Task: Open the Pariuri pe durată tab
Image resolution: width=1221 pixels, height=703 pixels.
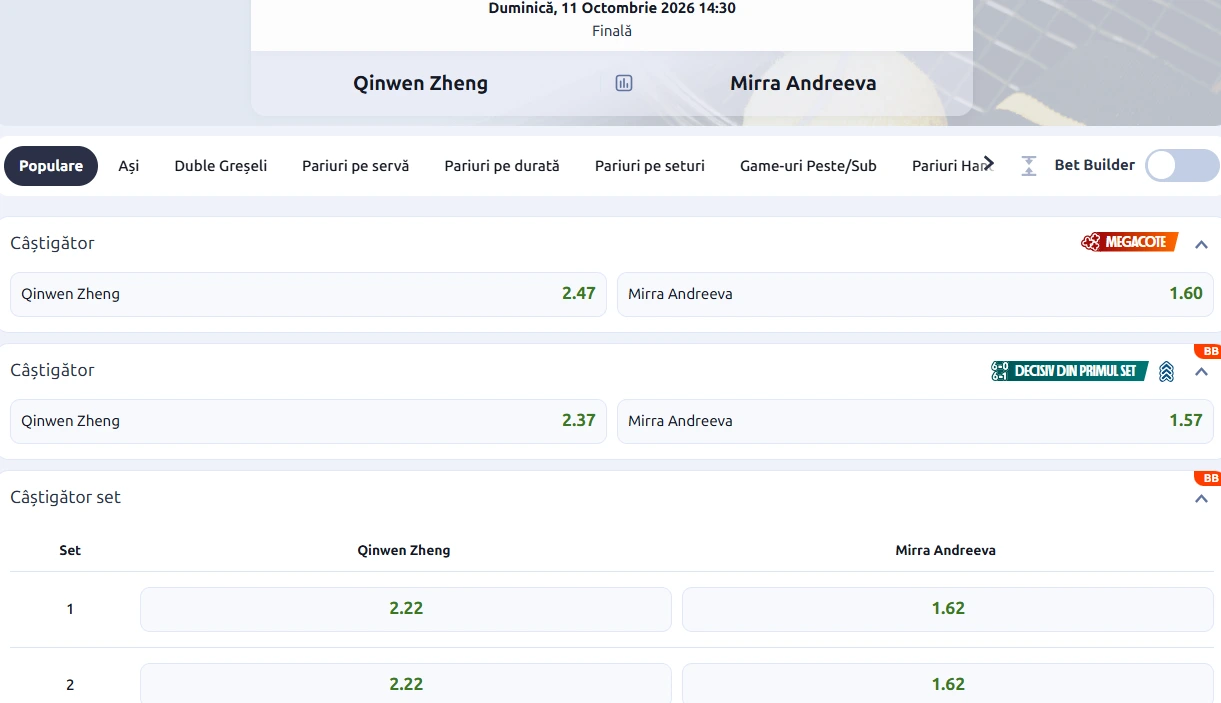Action: [502, 166]
